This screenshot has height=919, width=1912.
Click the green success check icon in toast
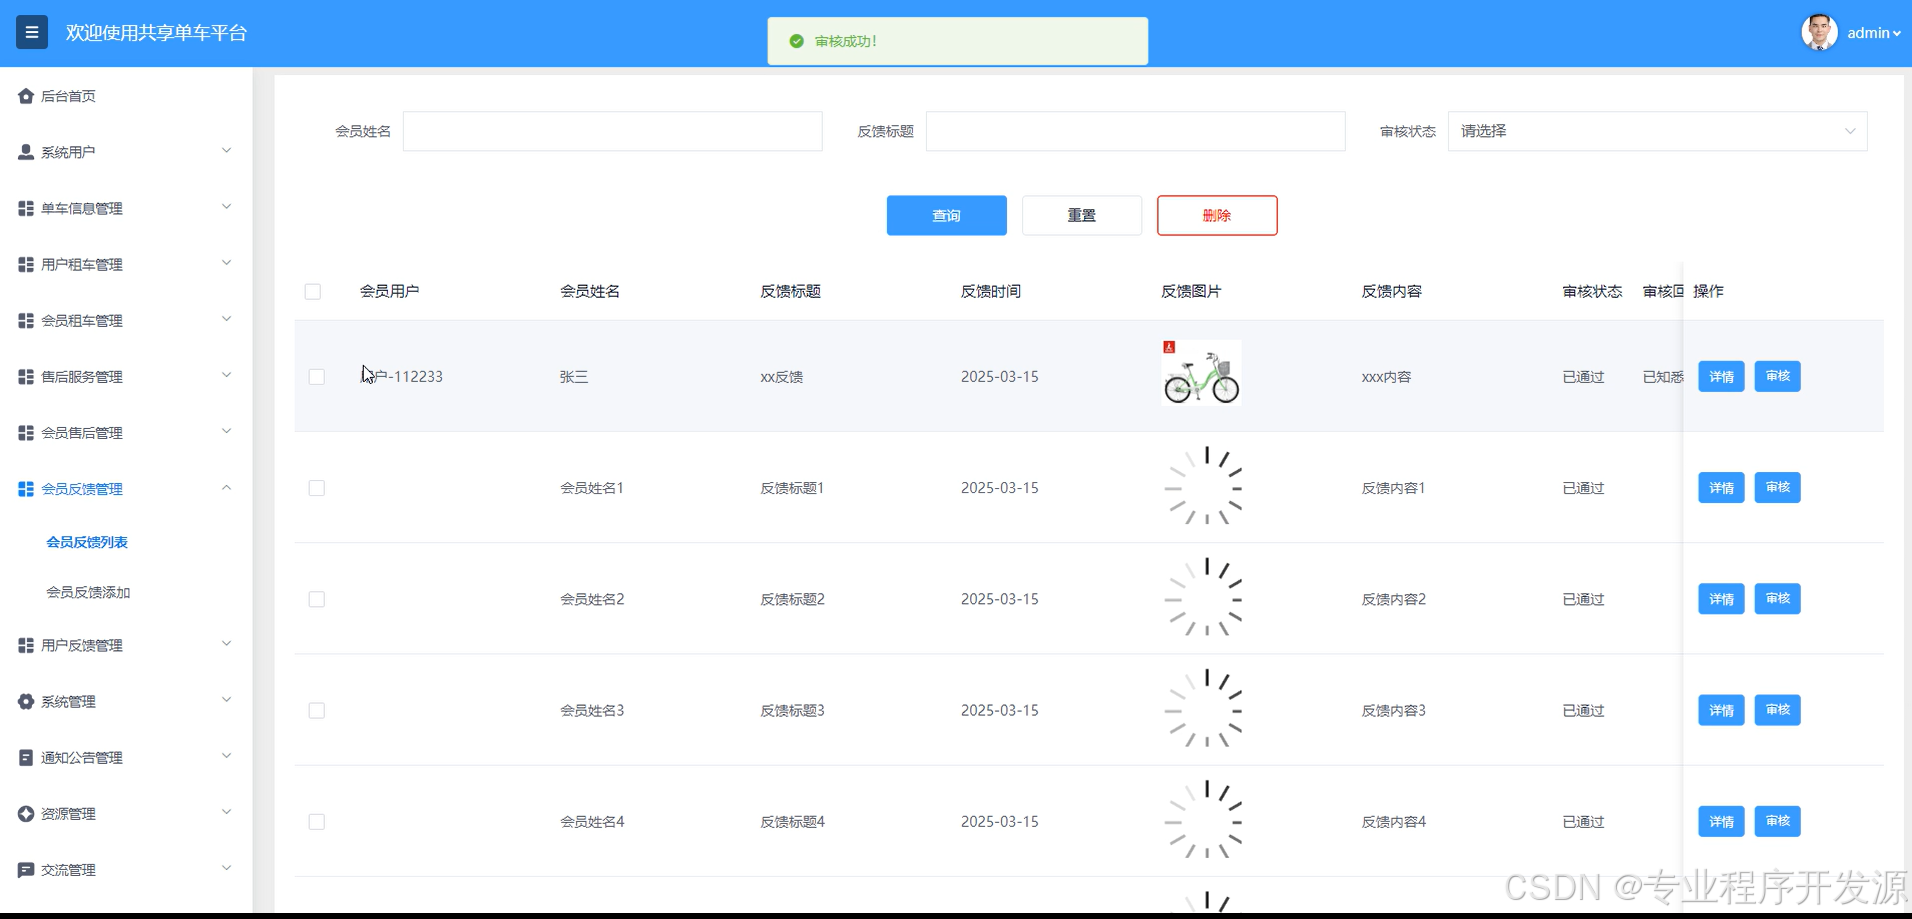pyautogui.click(x=796, y=41)
